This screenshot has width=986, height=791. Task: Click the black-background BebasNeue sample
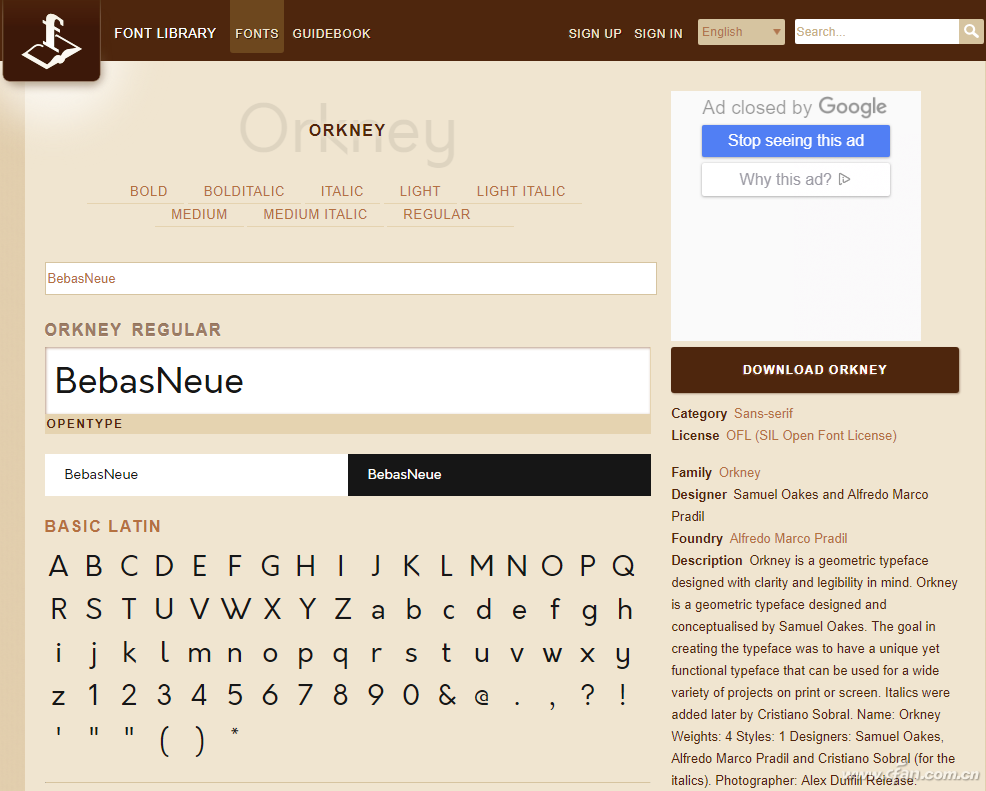pyautogui.click(x=499, y=475)
